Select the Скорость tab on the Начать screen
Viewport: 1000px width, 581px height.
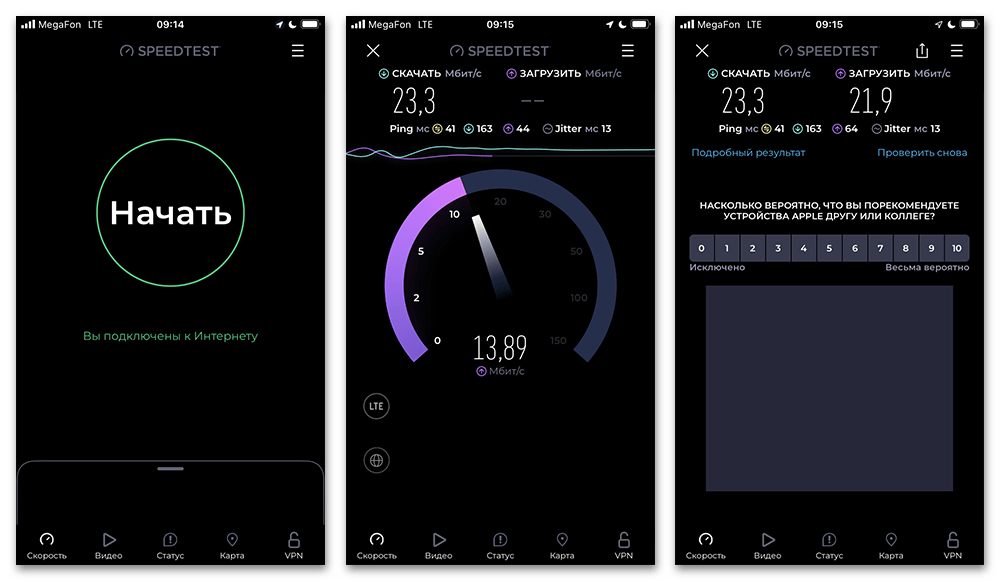(x=47, y=546)
